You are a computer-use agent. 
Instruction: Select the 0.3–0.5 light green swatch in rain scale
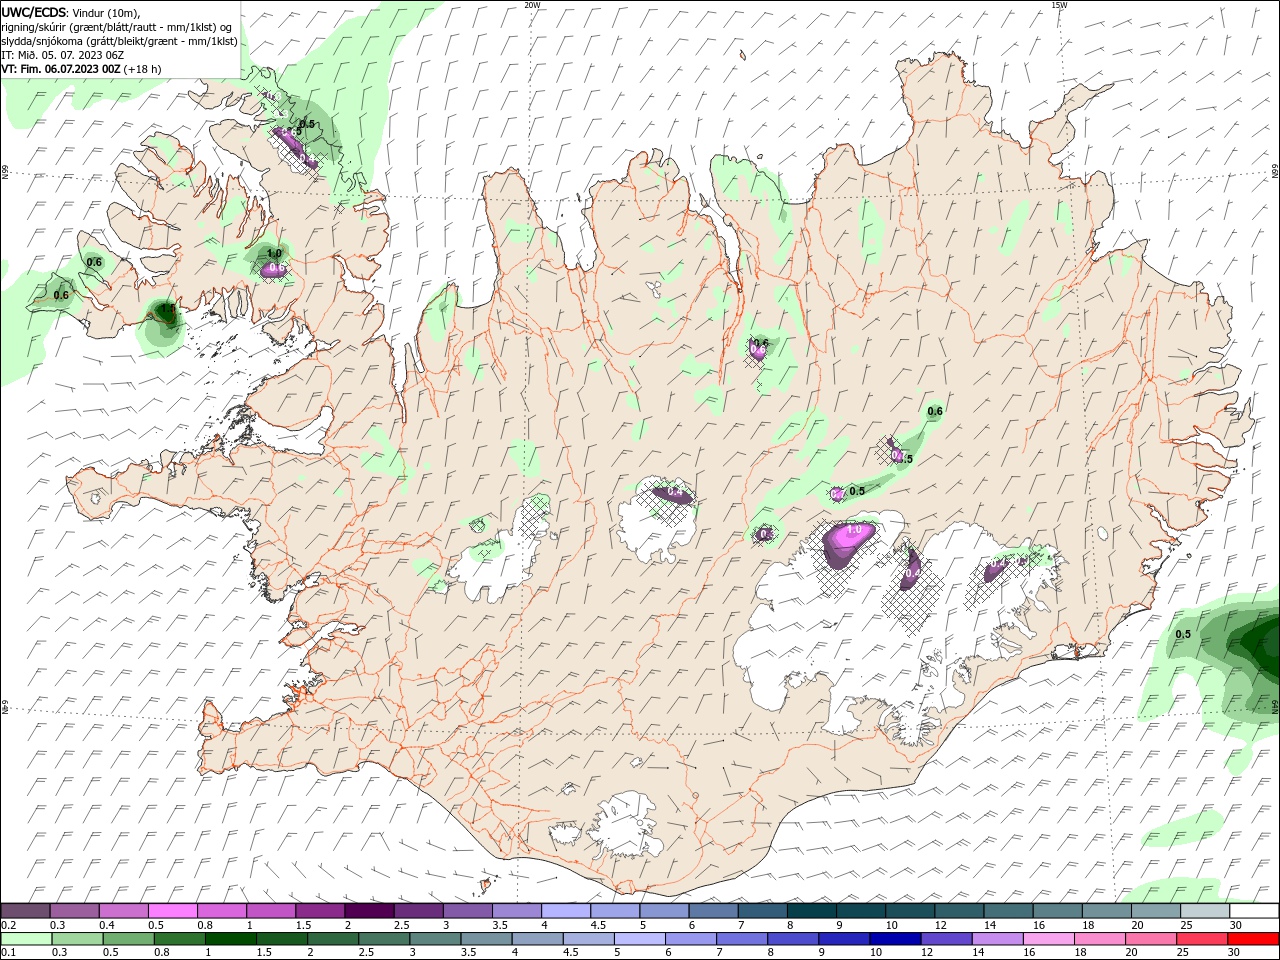point(77,939)
